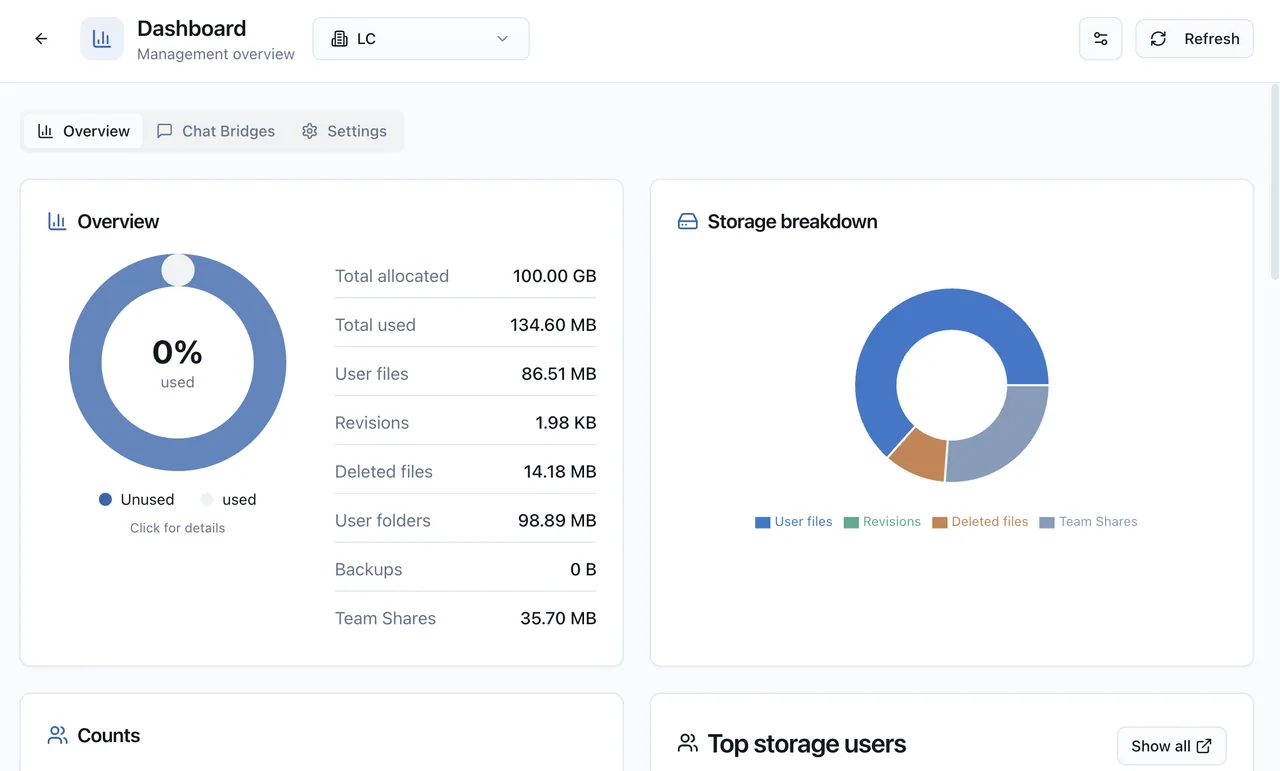Click the Deleted files 14.18 MB value
Image resolution: width=1280 pixels, height=771 pixels.
[x=560, y=472]
